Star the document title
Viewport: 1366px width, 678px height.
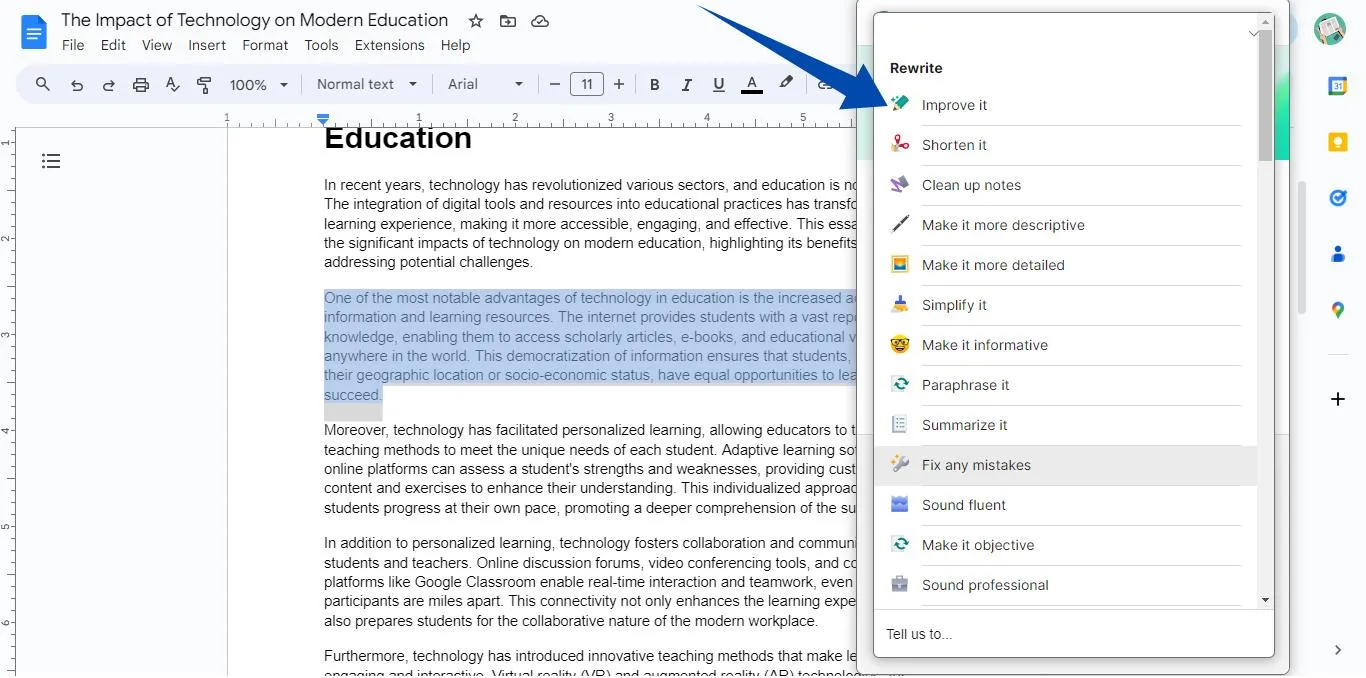pyautogui.click(x=475, y=20)
